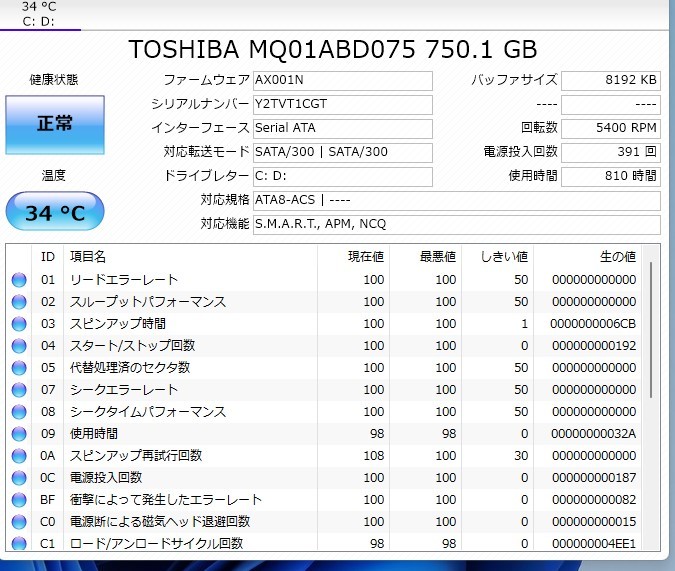The image size is (675, 571).
Task: Click status circle for ID 0C row
Action: [x=19, y=478]
